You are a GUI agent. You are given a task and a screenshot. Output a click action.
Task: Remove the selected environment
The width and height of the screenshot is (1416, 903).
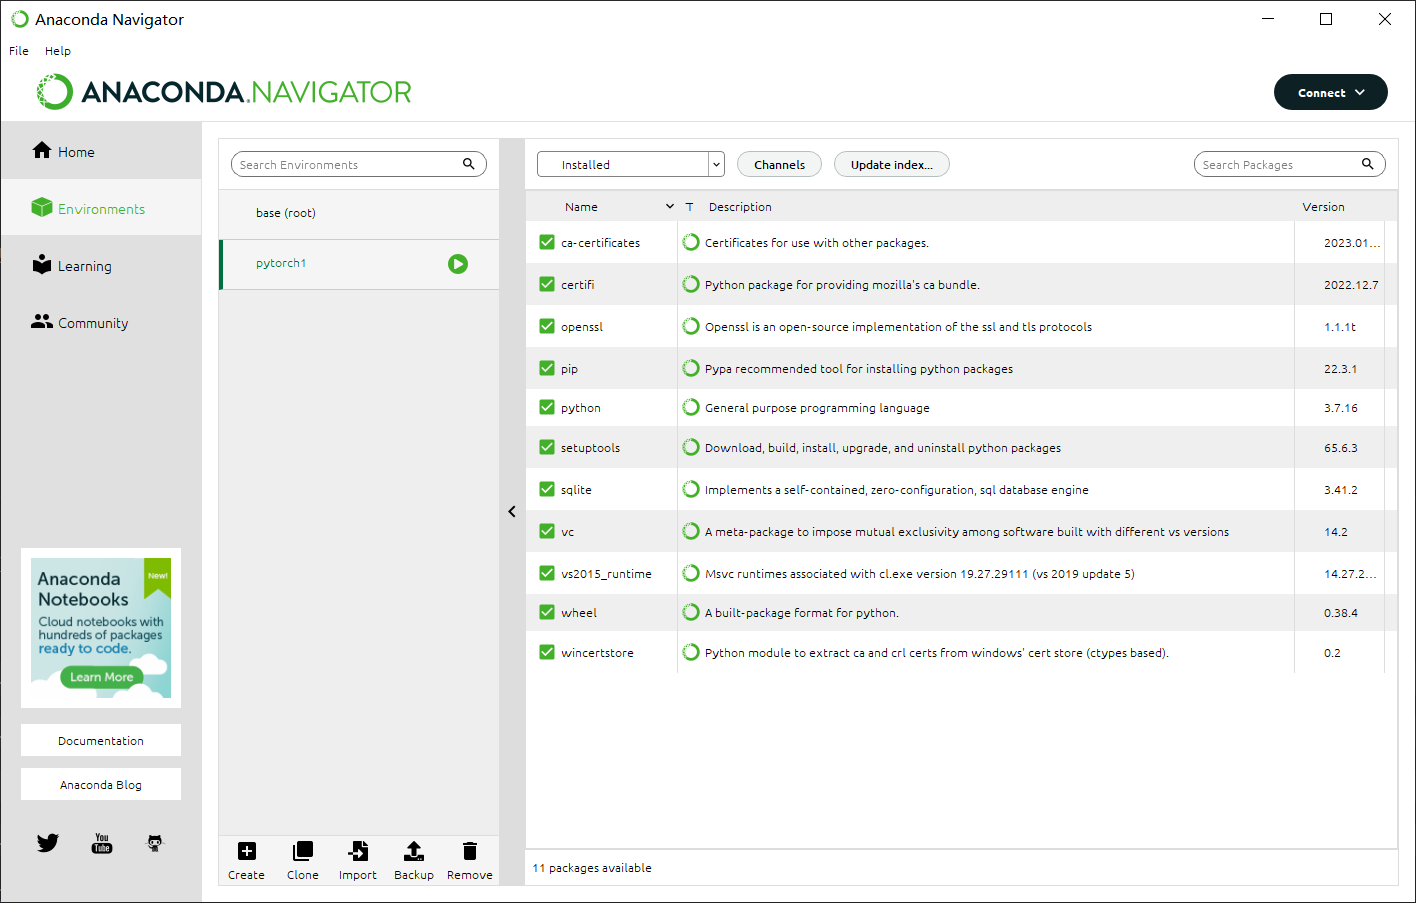click(x=470, y=860)
